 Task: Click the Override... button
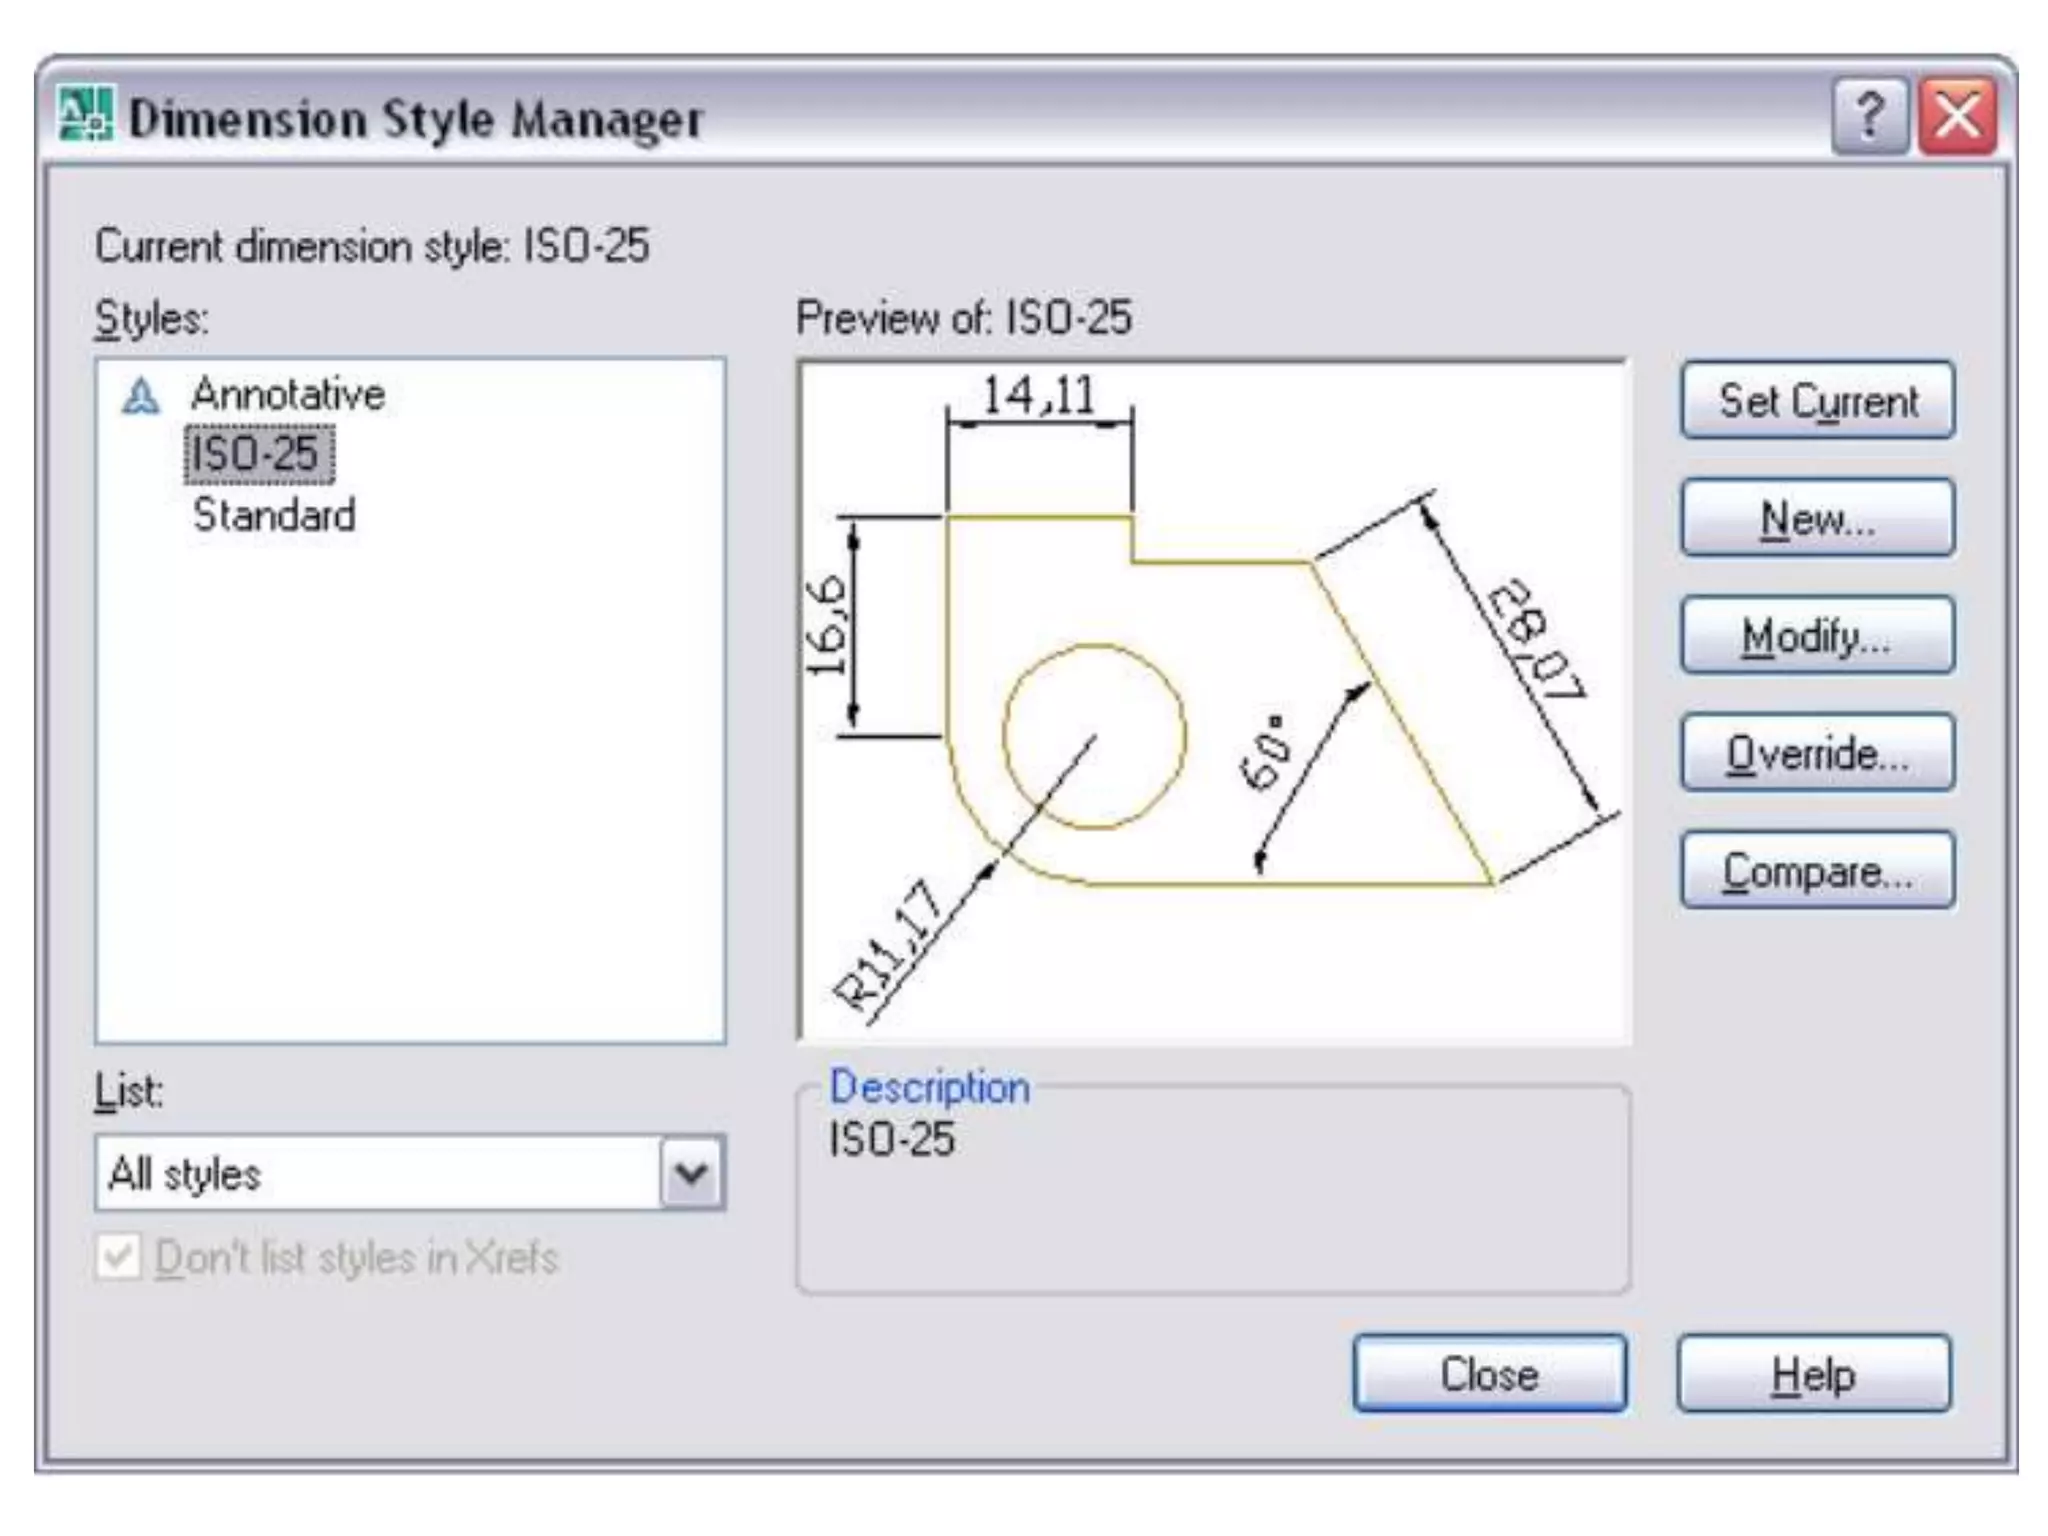tap(1816, 753)
